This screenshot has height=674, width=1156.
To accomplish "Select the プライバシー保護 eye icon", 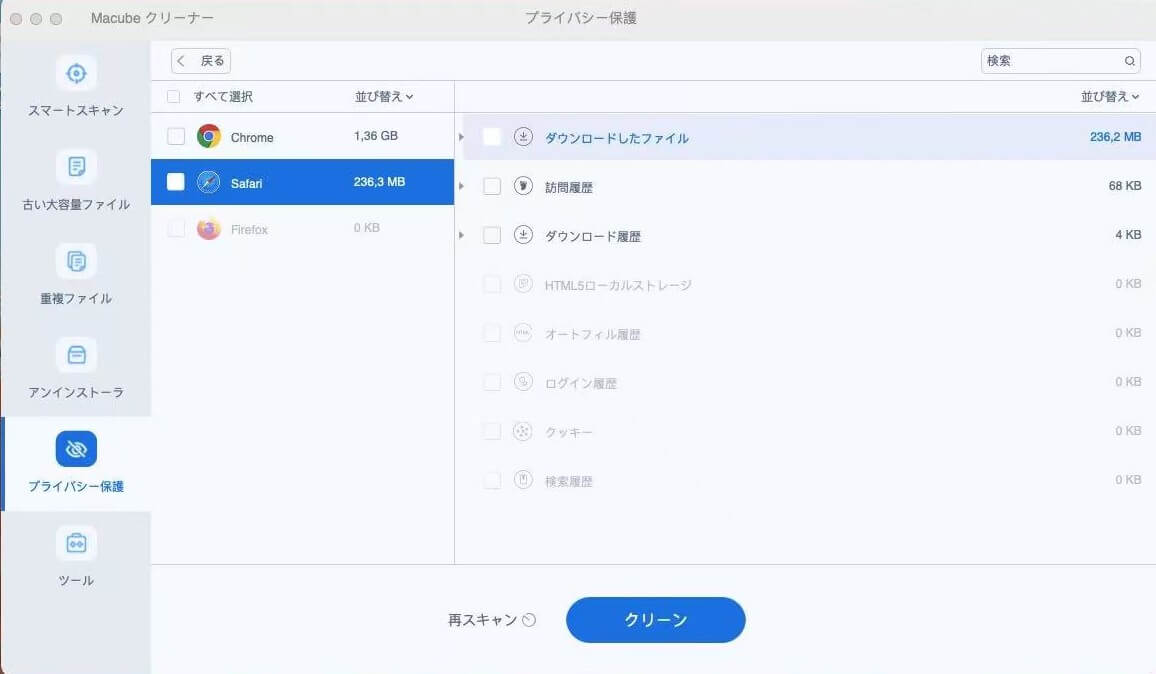I will (x=76, y=448).
